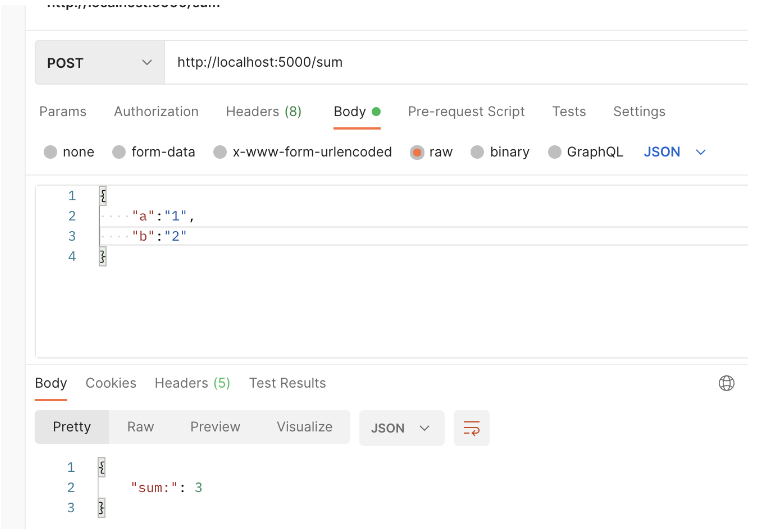Switch to Visualize response view

pos(305,427)
